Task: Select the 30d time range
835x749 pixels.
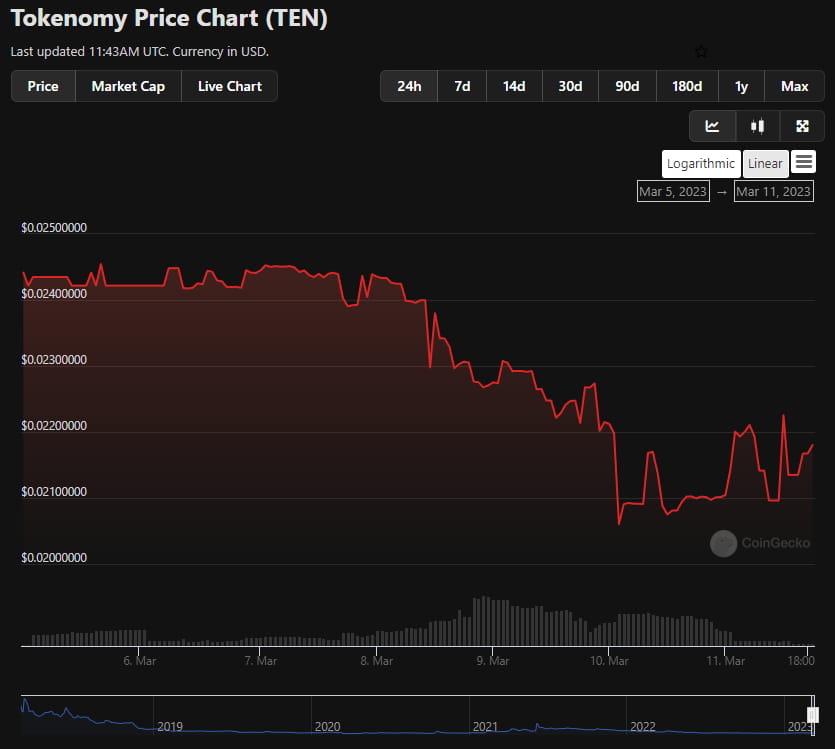Action: click(570, 86)
